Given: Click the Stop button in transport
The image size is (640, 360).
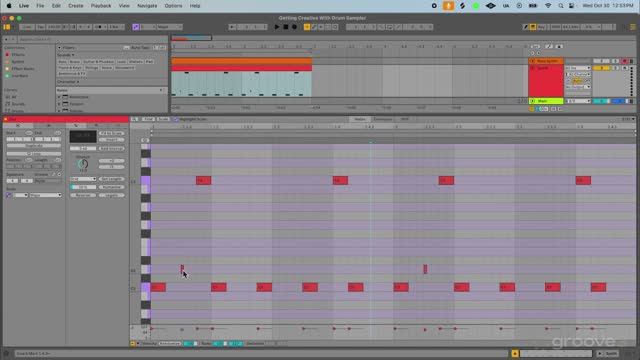Looking at the screenshot, I should [x=286, y=27].
